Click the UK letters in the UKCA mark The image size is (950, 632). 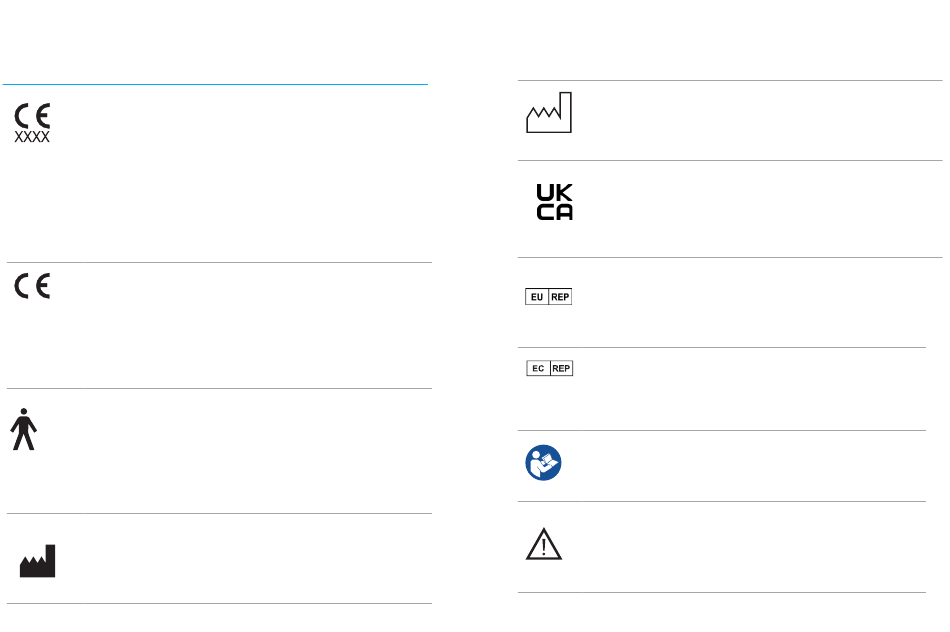(554, 193)
